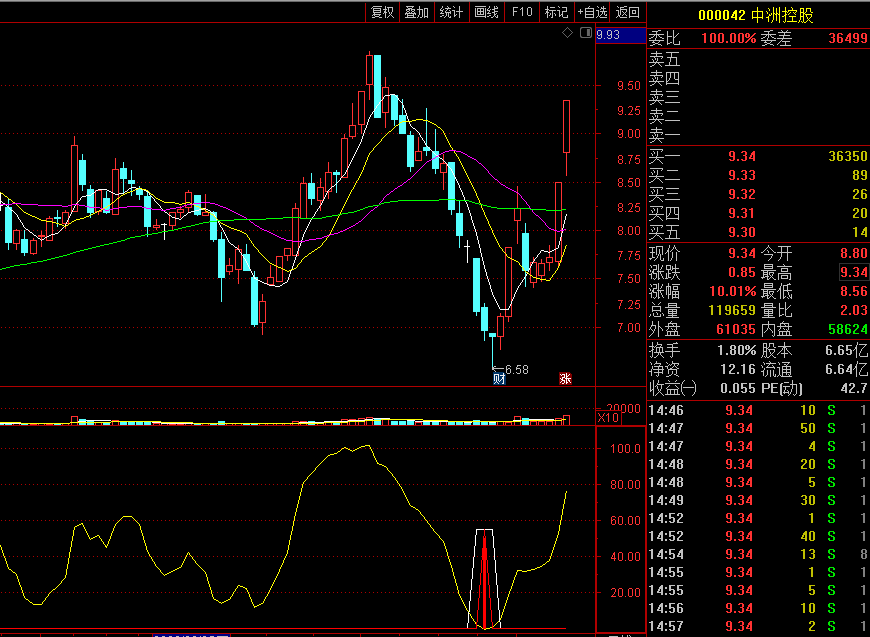Click the 涨跌 0.85 value

click(x=742, y=272)
